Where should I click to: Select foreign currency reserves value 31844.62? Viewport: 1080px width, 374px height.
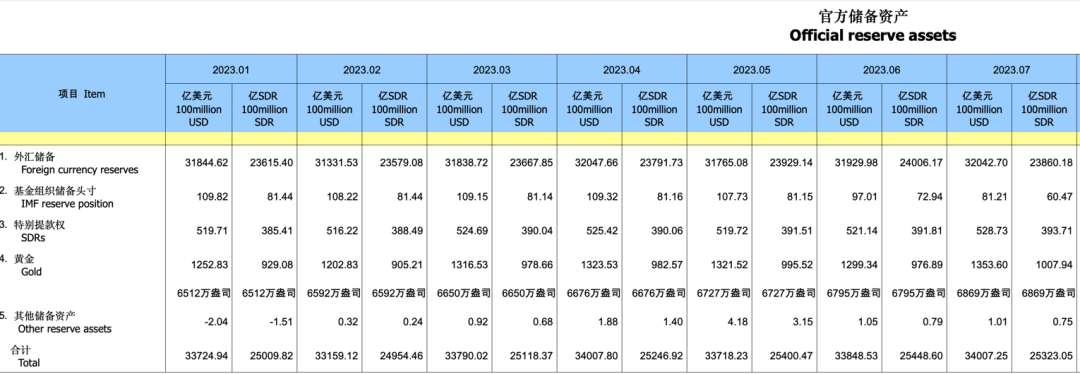[x=207, y=163]
